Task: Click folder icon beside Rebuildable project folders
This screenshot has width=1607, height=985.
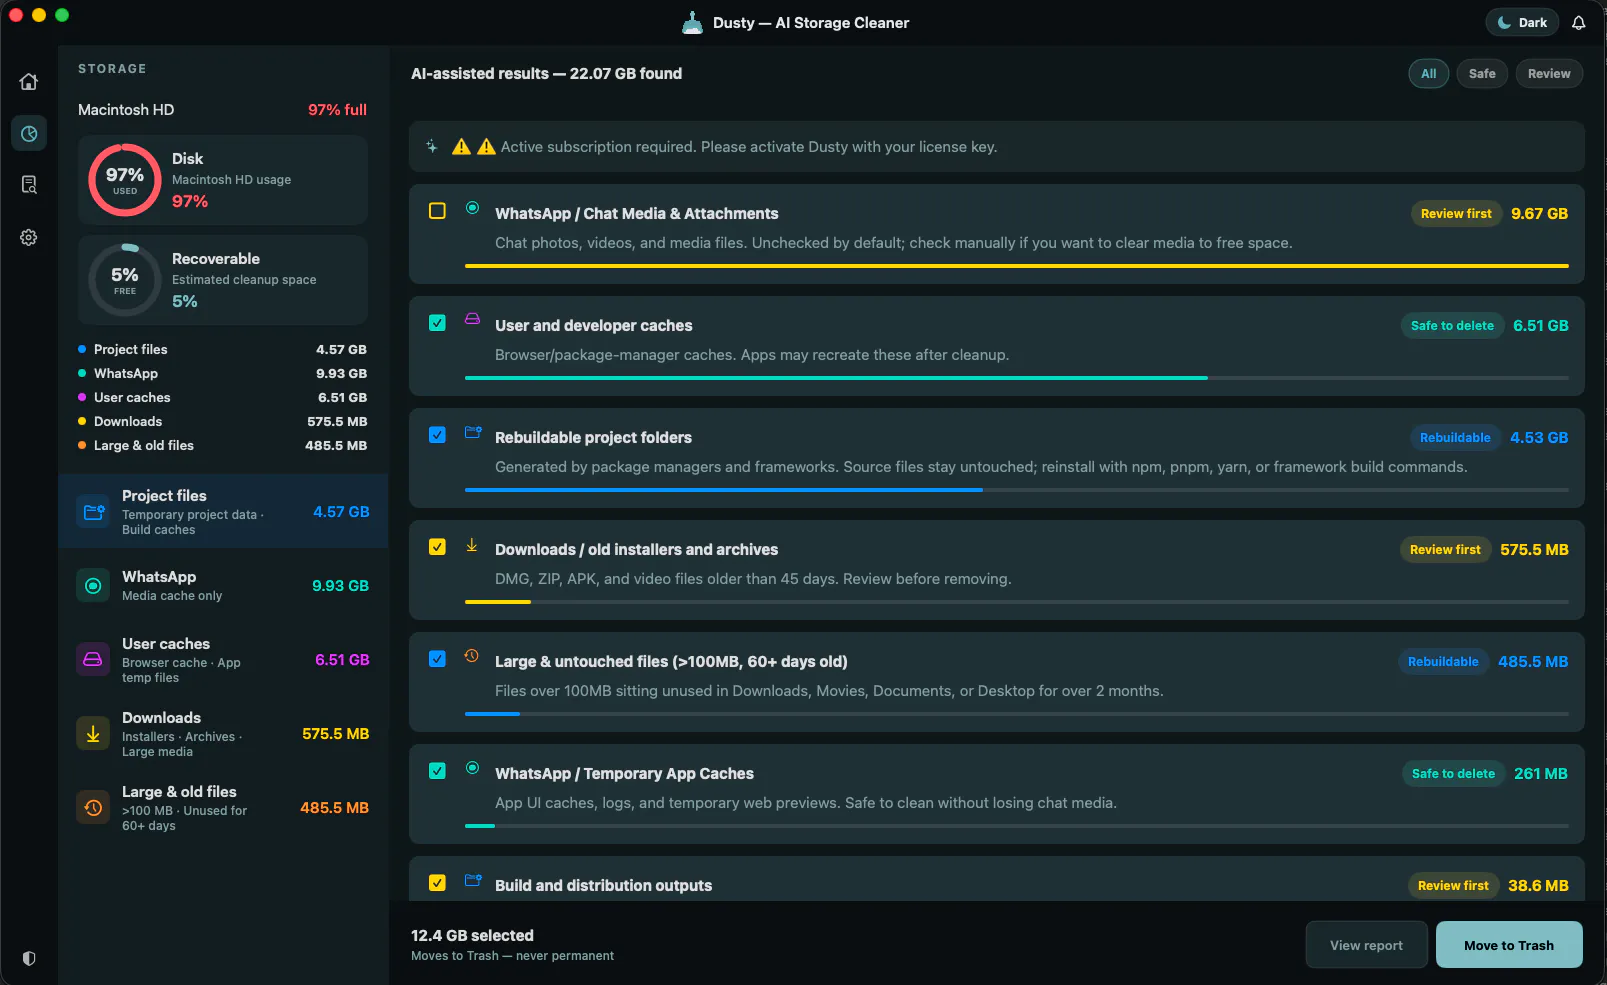Action: 473,432
